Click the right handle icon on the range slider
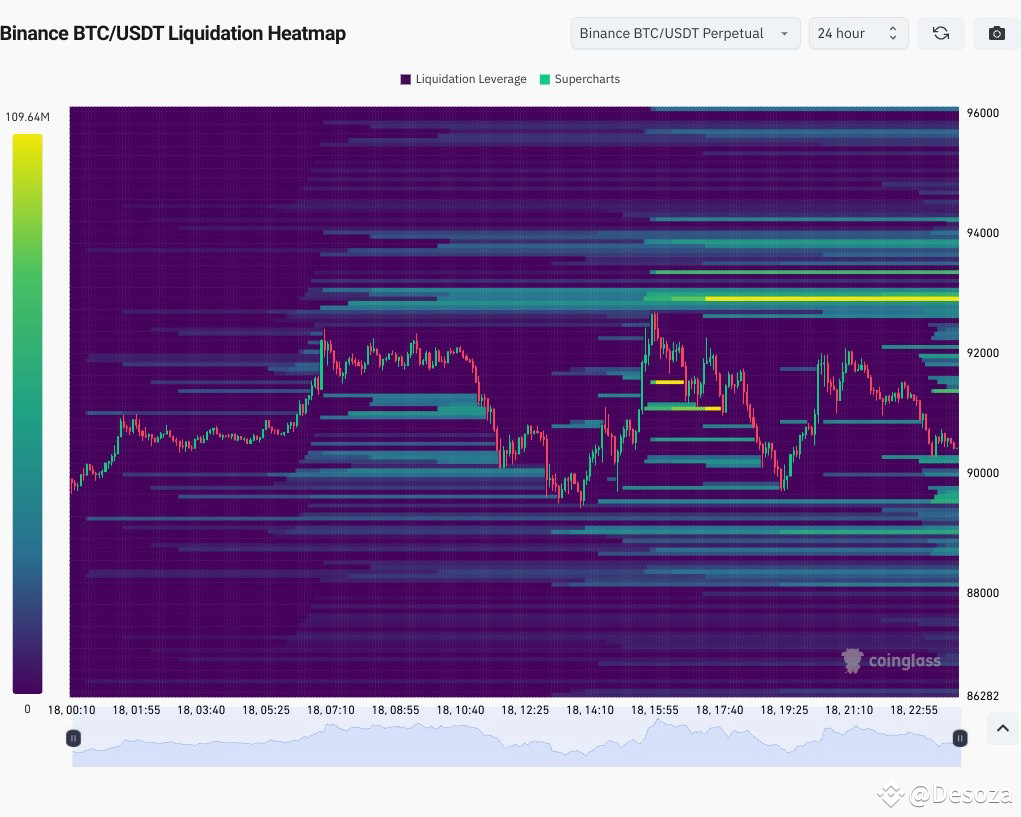 click(x=960, y=738)
